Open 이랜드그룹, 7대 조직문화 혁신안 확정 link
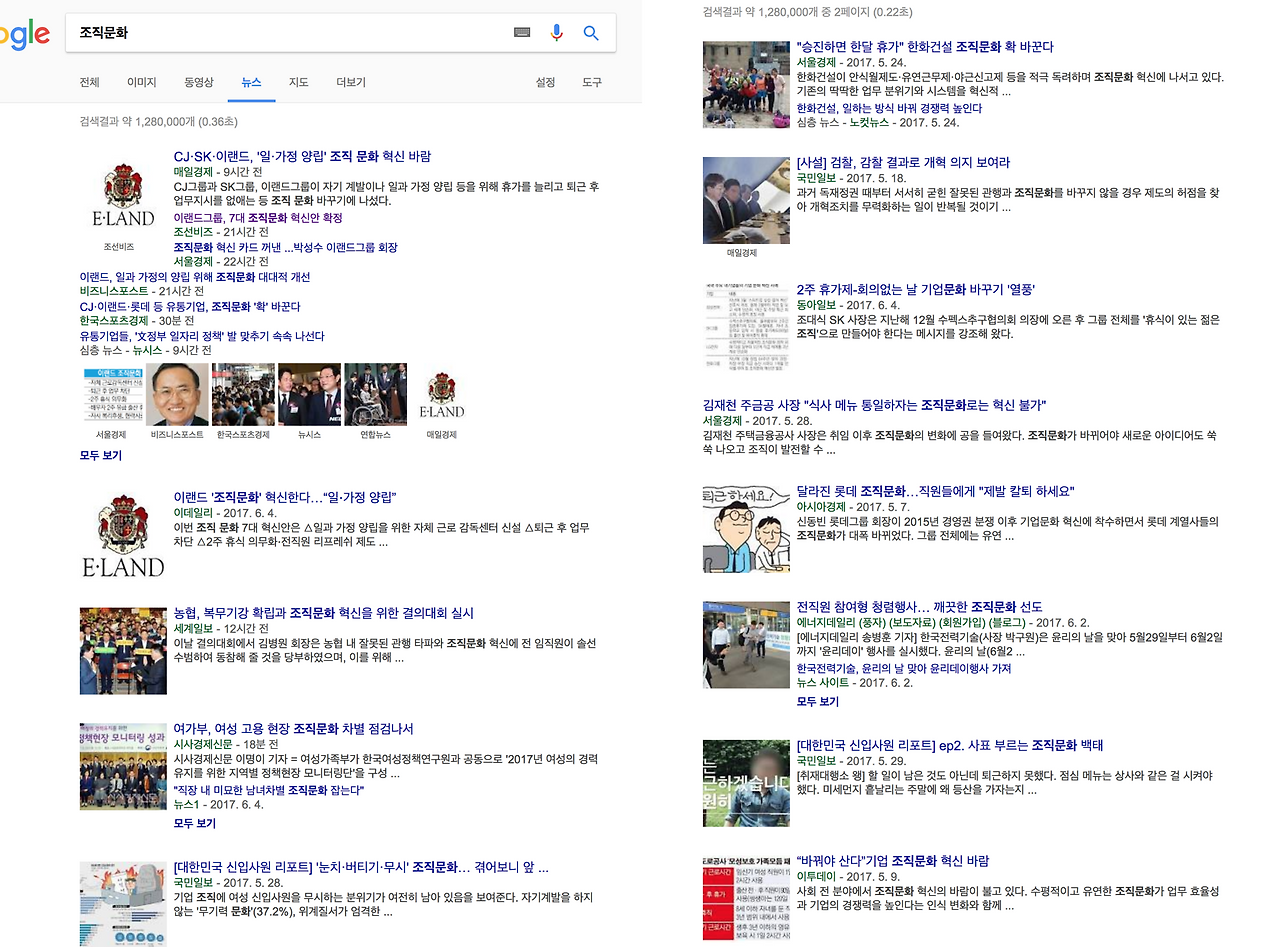1280x947 pixels. pyautogui.click(x=258, y=217)
